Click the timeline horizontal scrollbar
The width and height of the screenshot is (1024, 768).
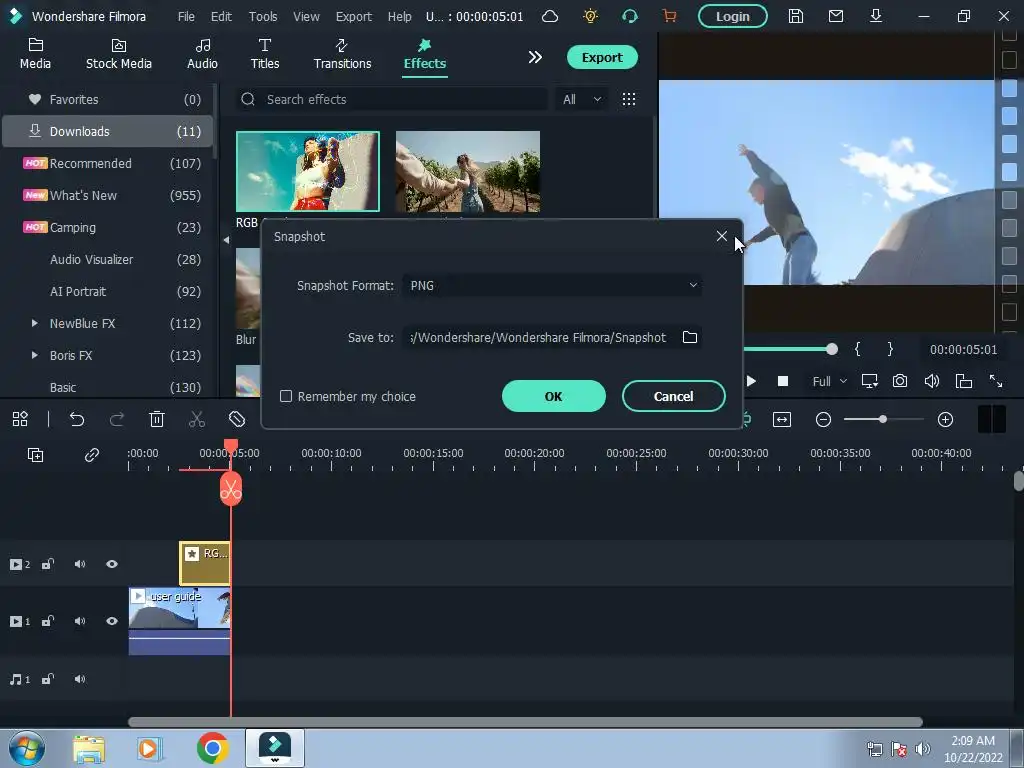pos(525,722)
